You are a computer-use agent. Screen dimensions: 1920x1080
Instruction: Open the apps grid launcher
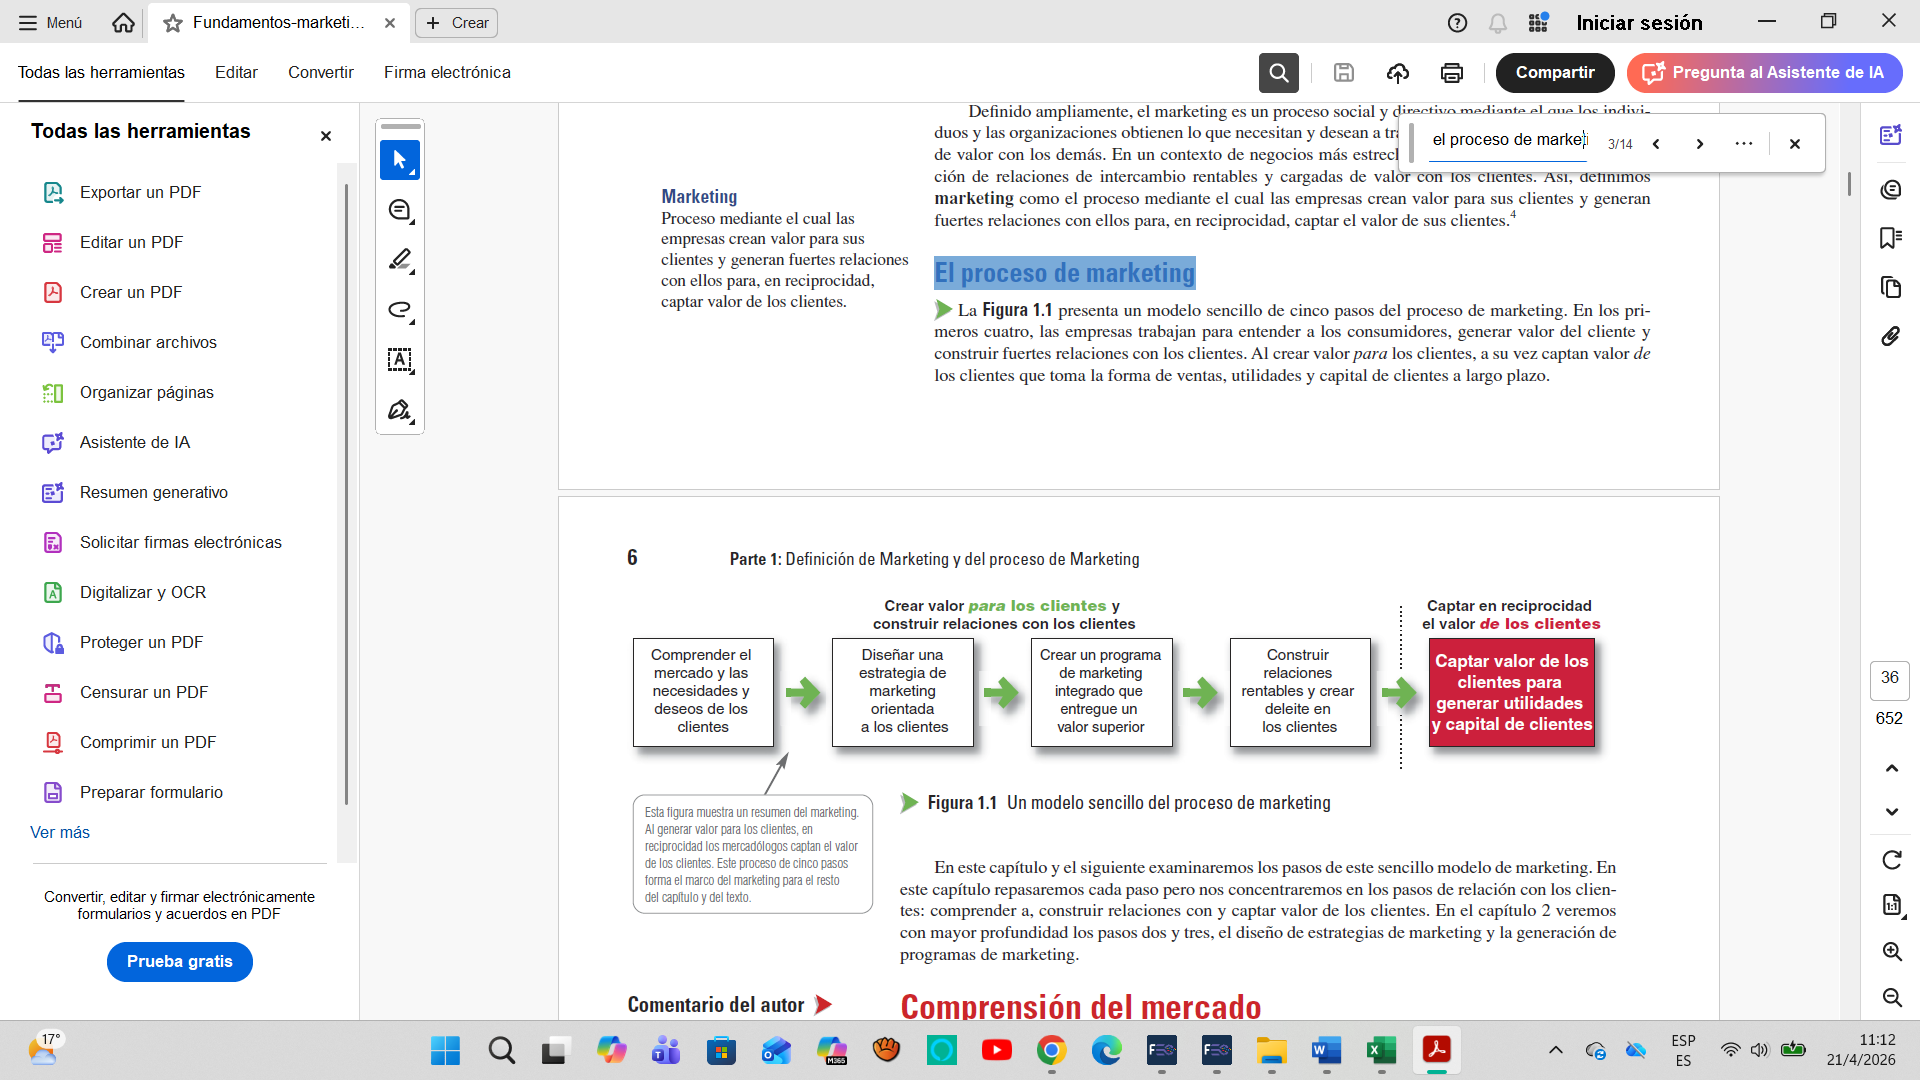pyautogui.click(x=1538, y=23)
